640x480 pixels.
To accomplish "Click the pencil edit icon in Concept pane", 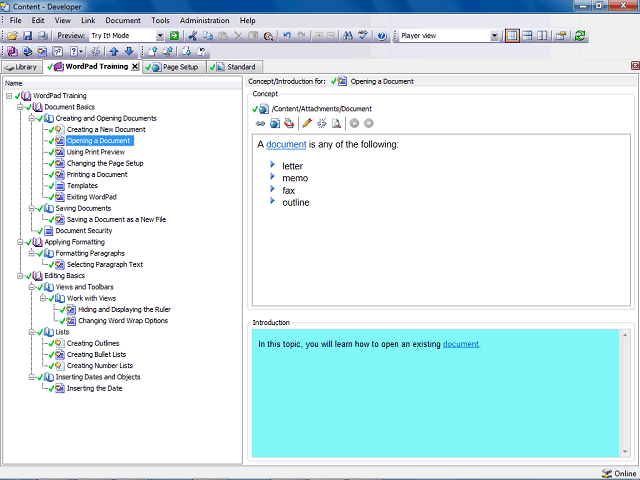I will [x=307, y=123].
